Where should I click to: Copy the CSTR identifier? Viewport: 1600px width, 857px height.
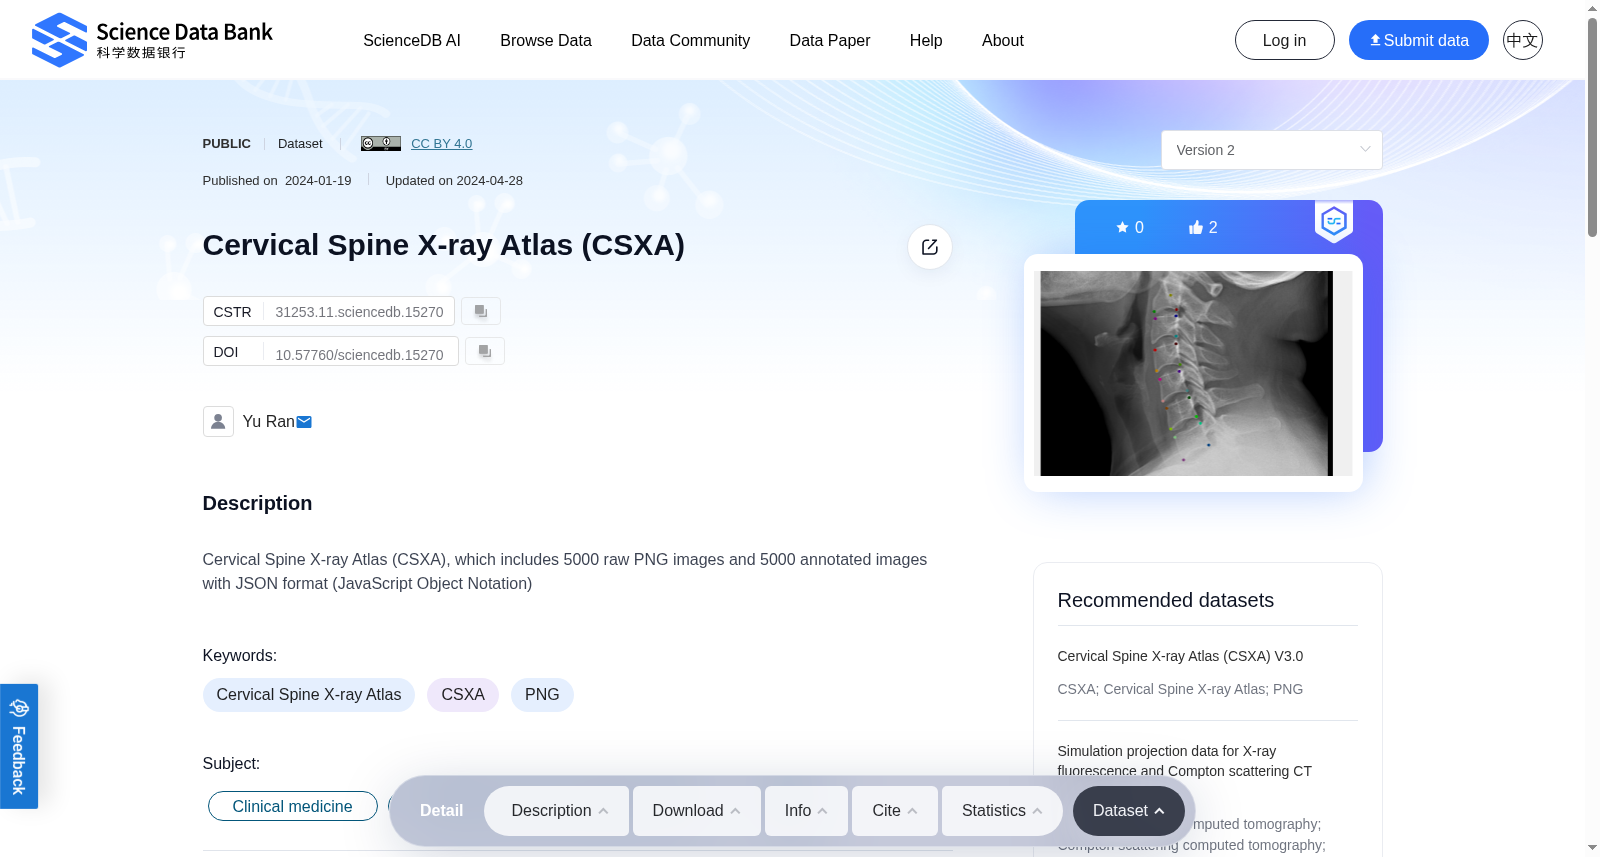pos(481,311)
